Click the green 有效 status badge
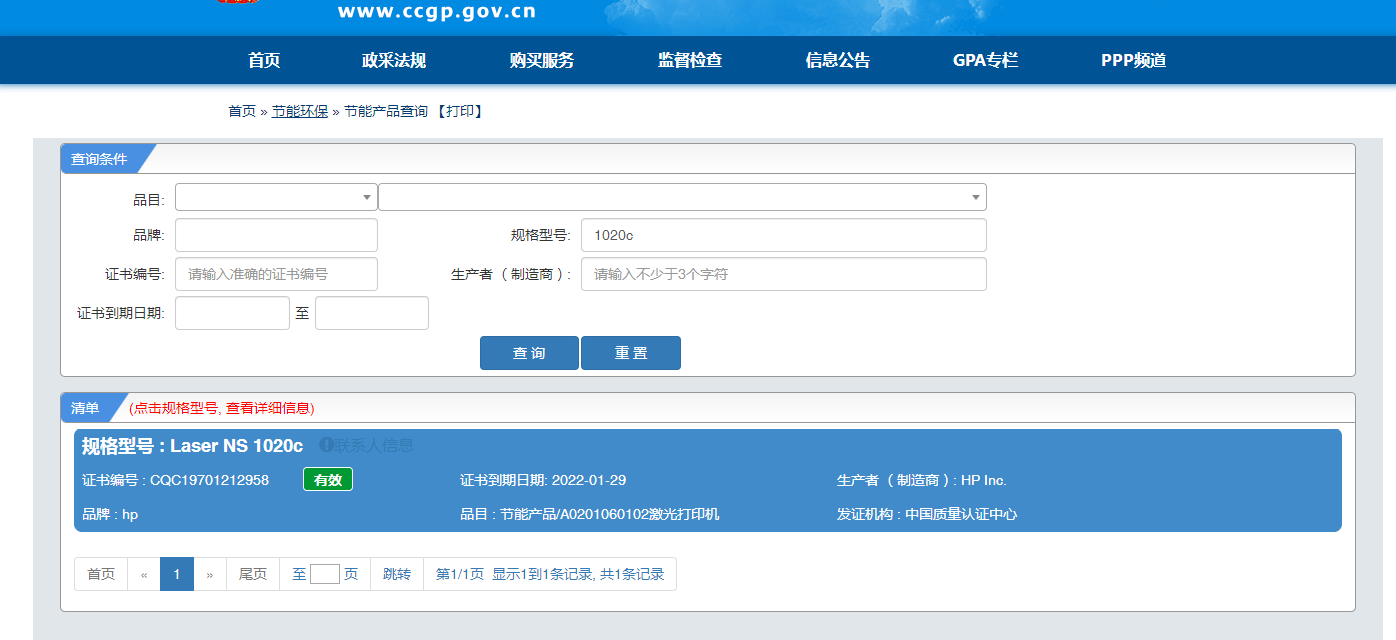Image resolution: width=1396 pixels, height=640 pixels. (328, 480)
